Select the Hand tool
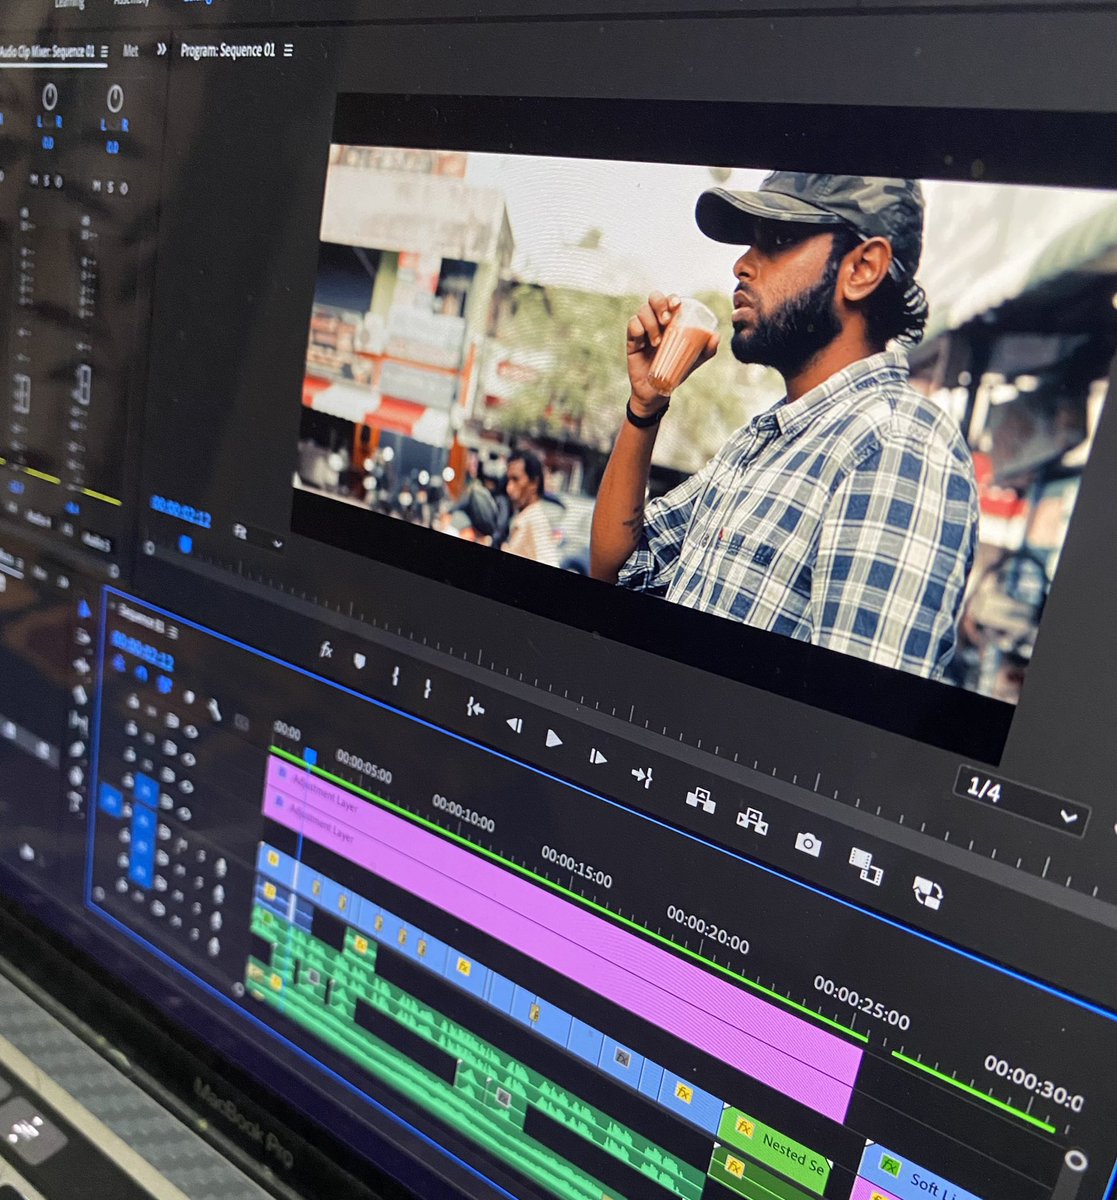Image resolution: width=1117 pixels, height=1200 pixels. coord(75,775)
